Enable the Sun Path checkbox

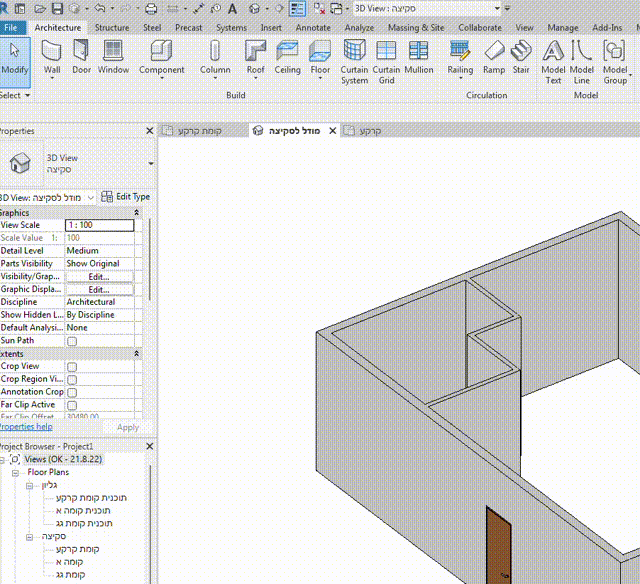point(71,341)
